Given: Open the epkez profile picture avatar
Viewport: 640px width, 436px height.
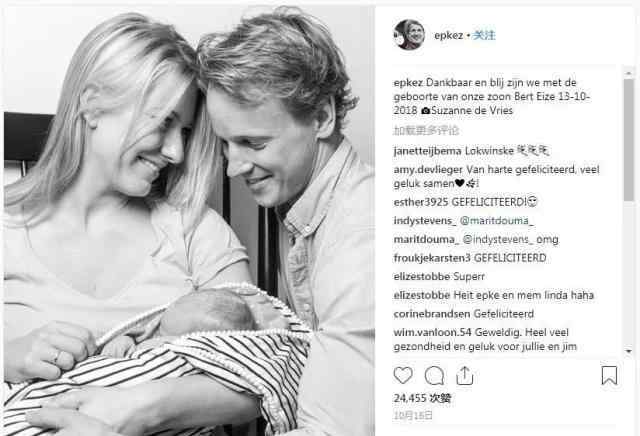Looking at the screenshot, I should click(x=409, y=35).
